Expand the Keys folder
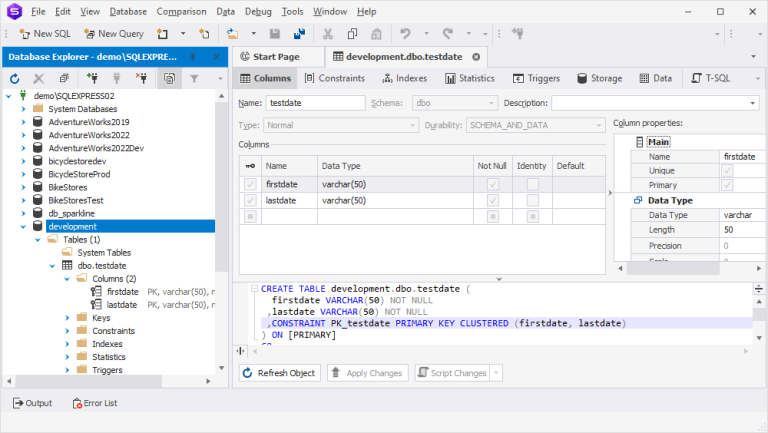 click(x=67, y=318)
